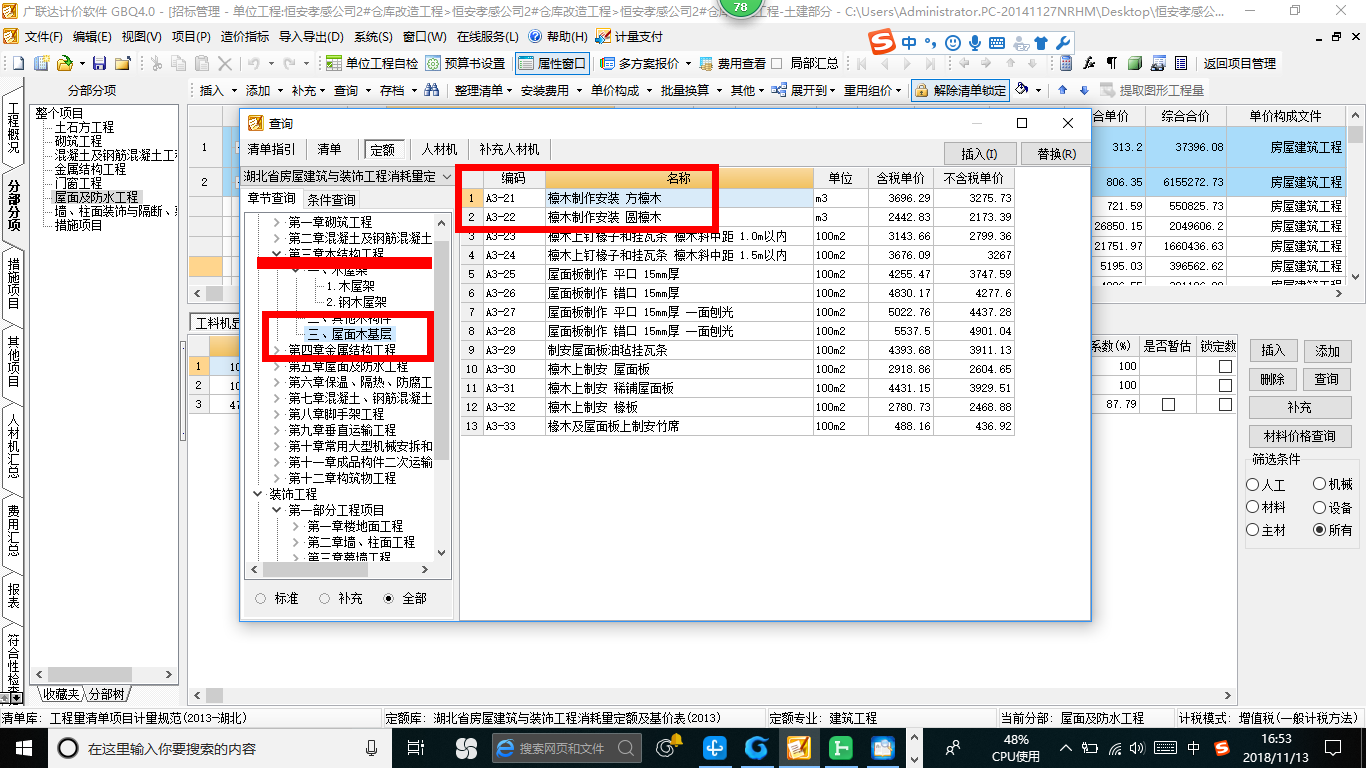The height and width of the screenshot is (768, 1366).
Task: Click the 材料价格查询 button
Action: 1300,437
